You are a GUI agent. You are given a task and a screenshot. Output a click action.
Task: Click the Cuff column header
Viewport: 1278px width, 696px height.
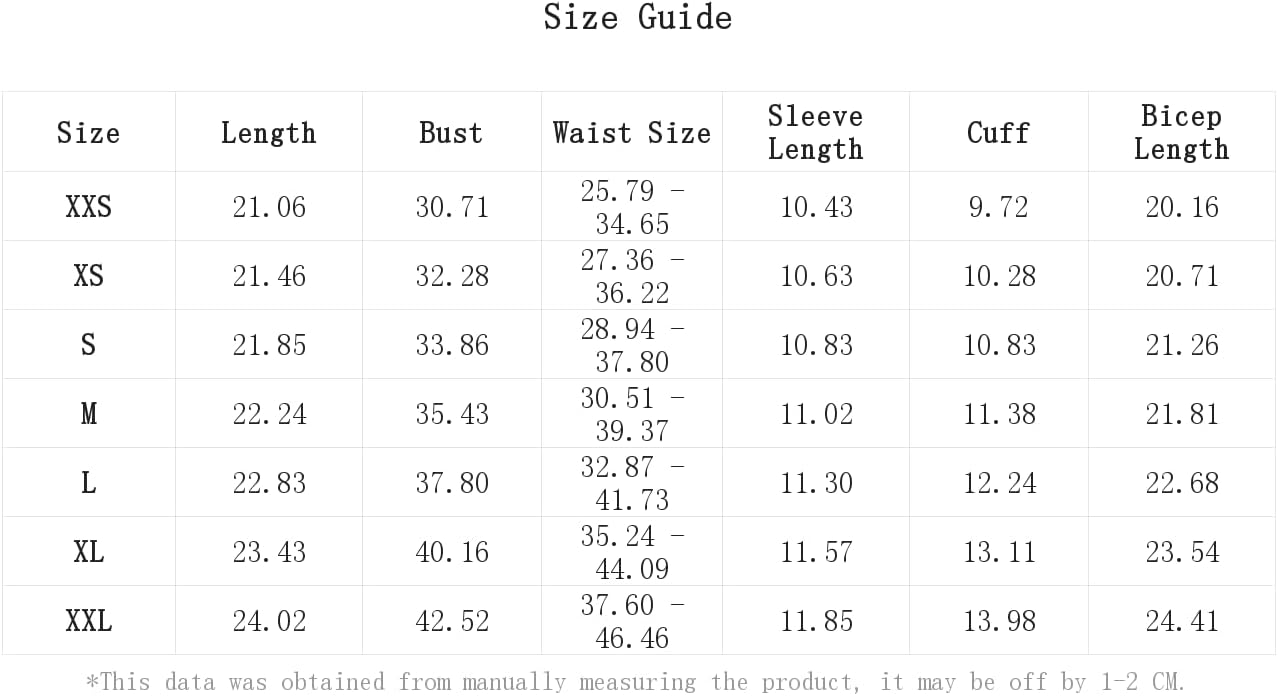[x=998, y=133]
